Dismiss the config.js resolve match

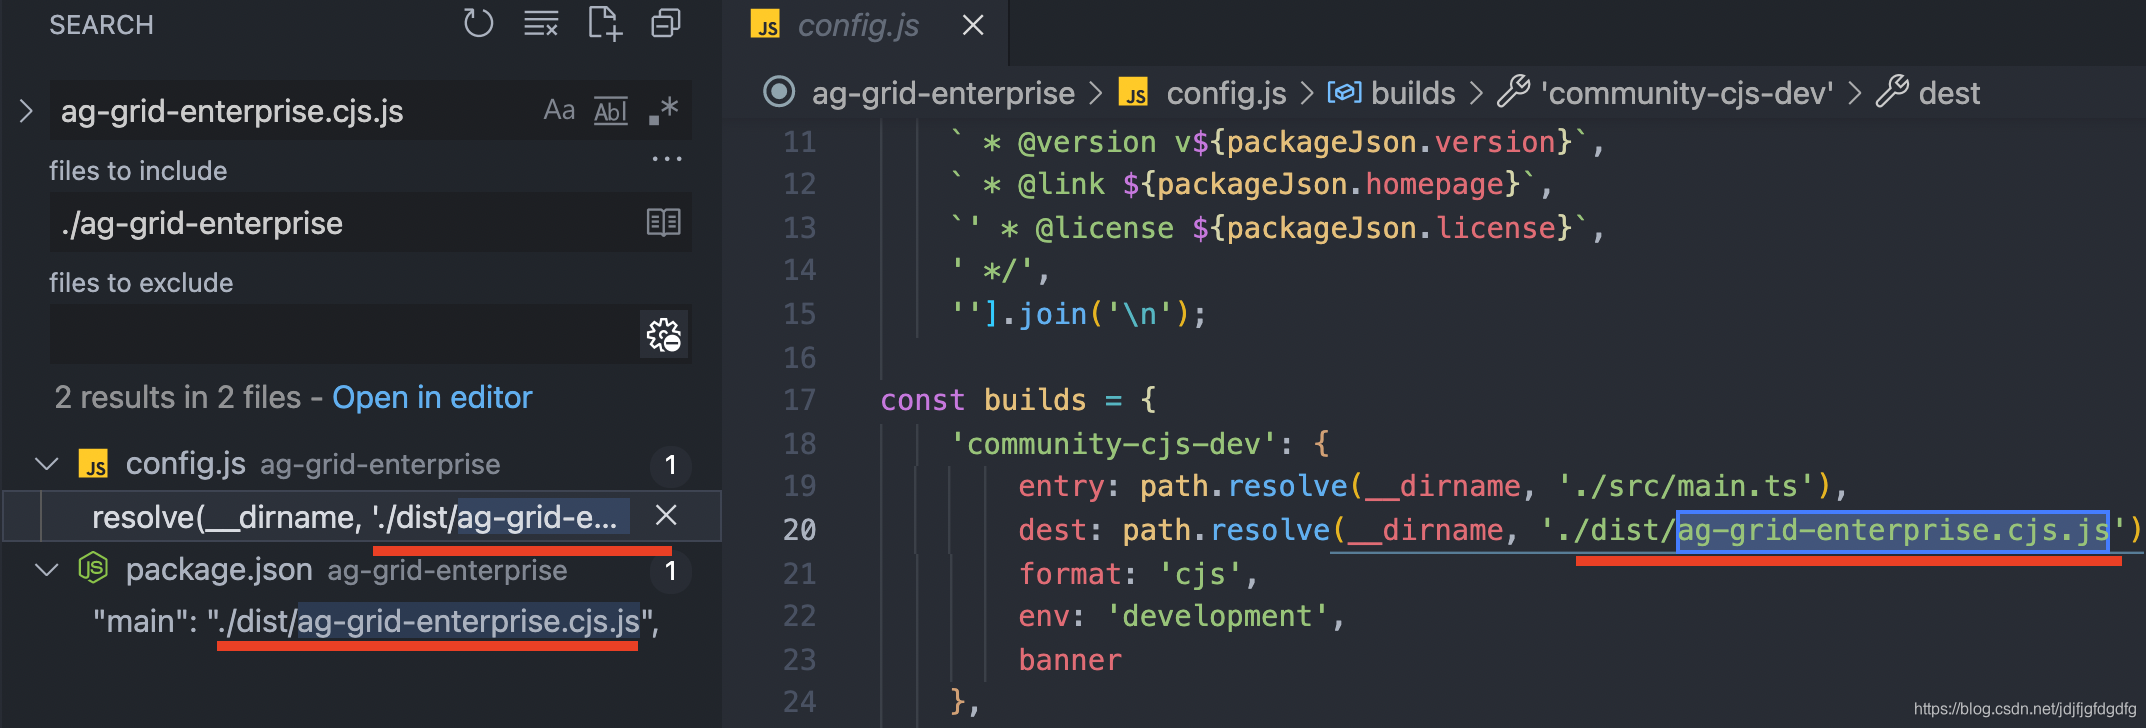666,515
